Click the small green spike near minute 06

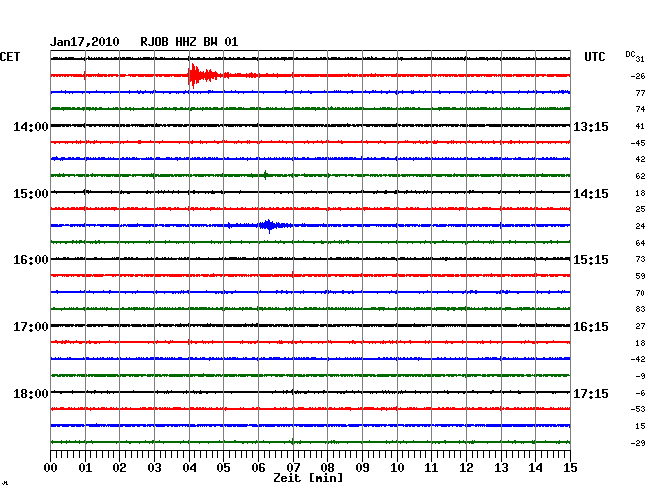(x=265, y=175)
